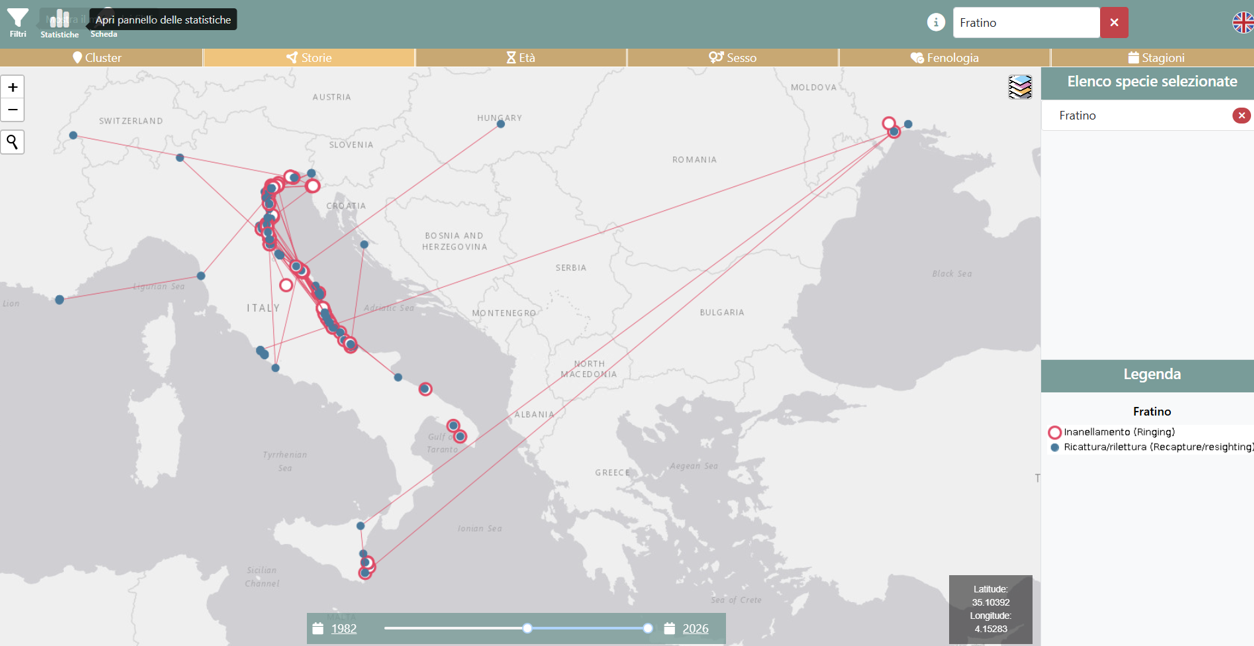This screenshot has height=646, width=1254.
Task: Switch to the Sesso tab
Action: pyautogui.click(x=733, y=58)
